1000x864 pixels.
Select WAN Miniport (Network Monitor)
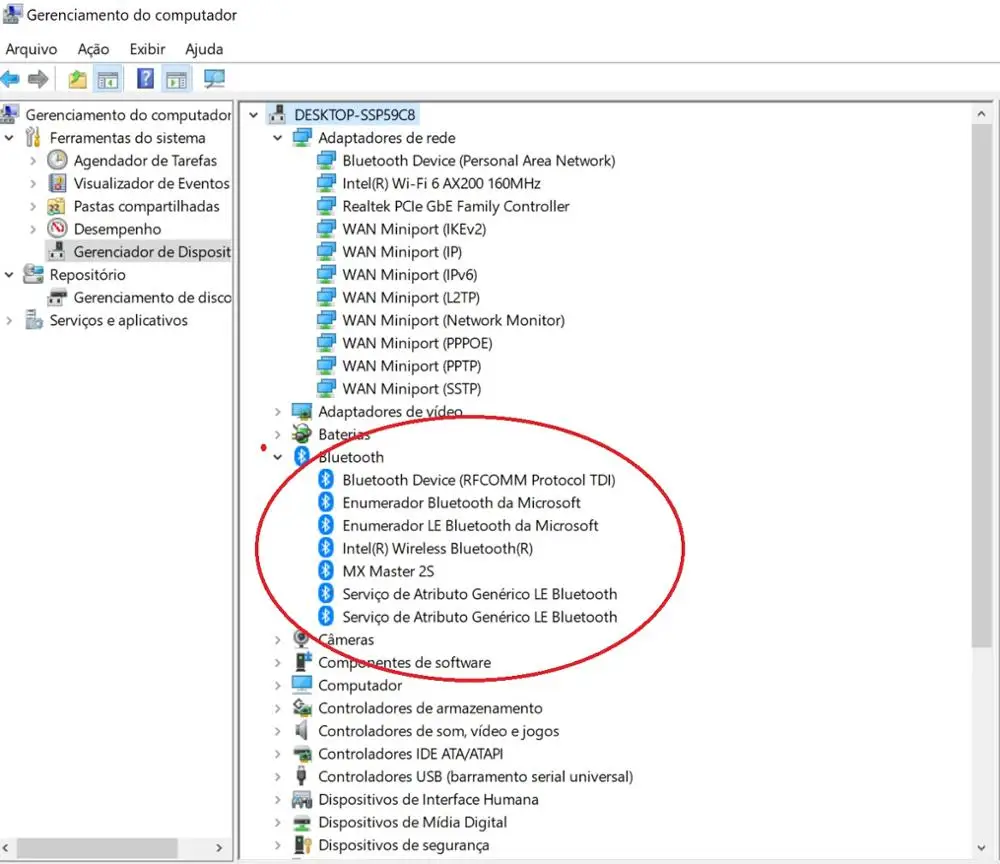(x=453, y=320)
